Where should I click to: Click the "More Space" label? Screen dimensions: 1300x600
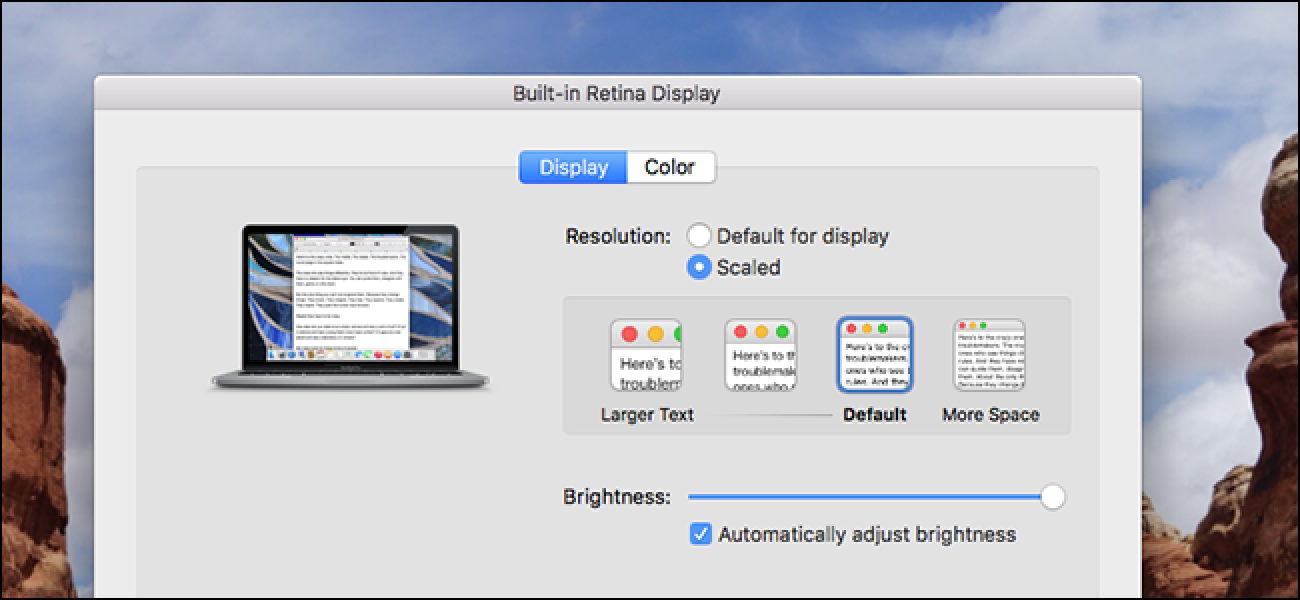tap(989, 414)
